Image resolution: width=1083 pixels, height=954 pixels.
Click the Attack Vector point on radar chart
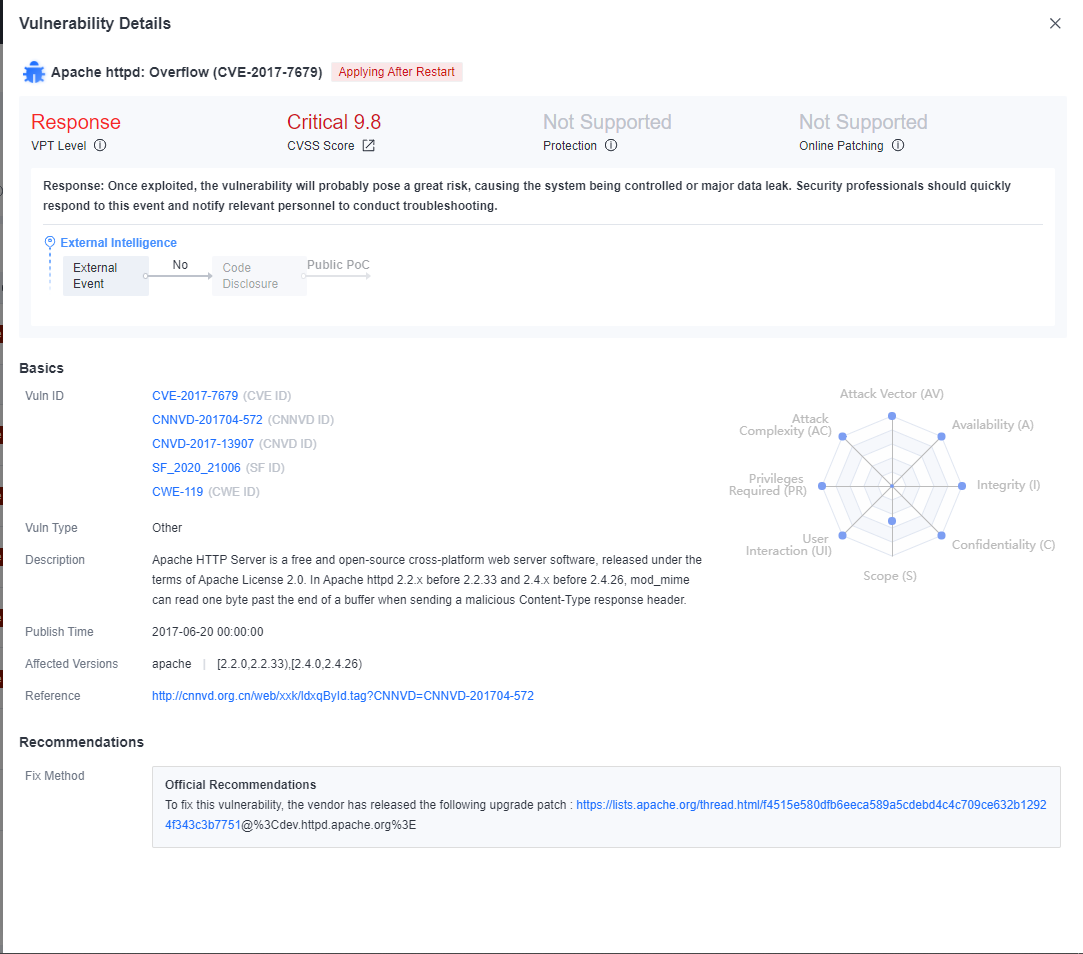pos(892,415)
